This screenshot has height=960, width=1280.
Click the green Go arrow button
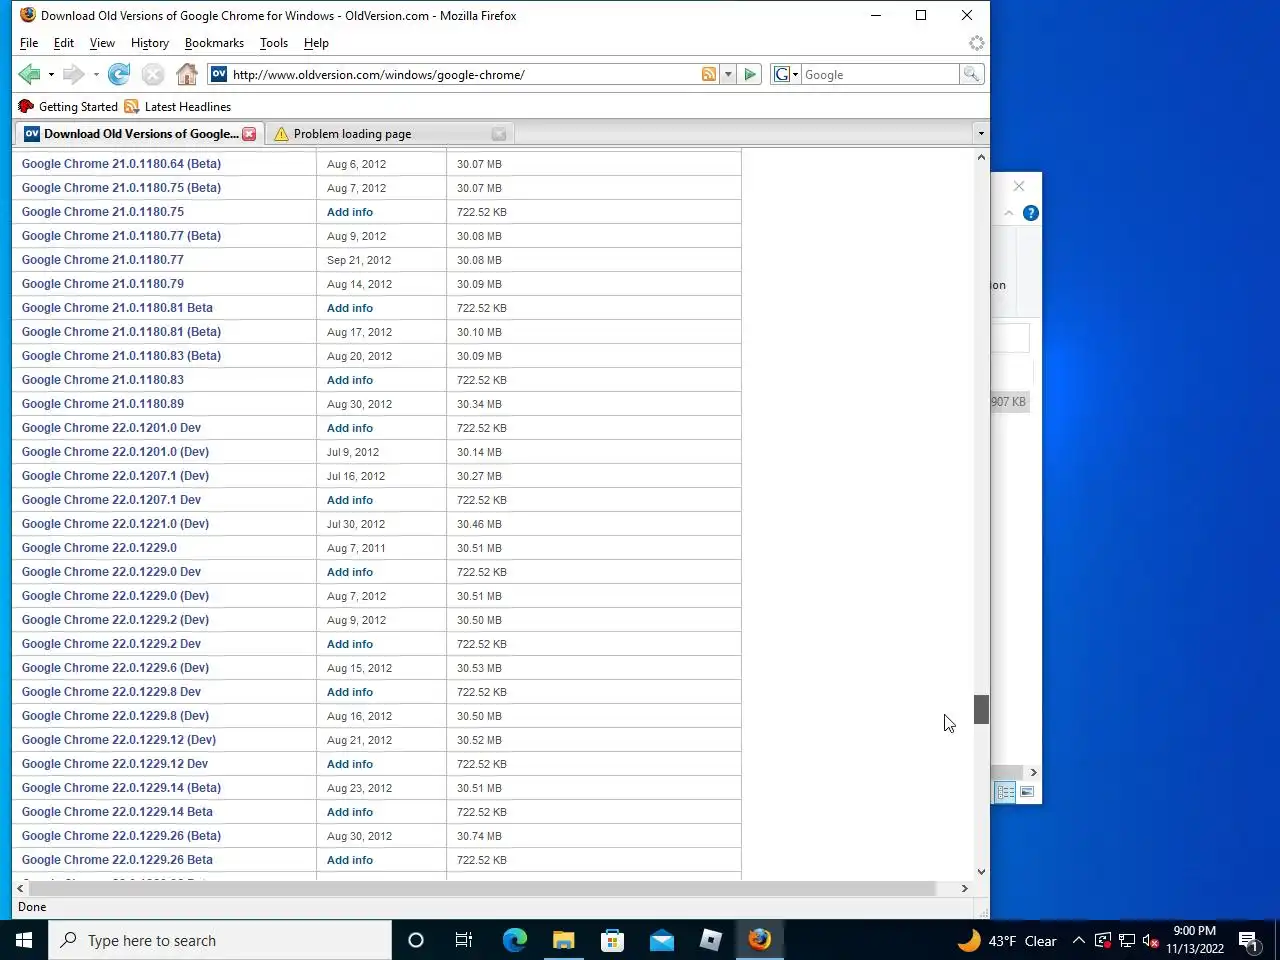tap(750, 74)
